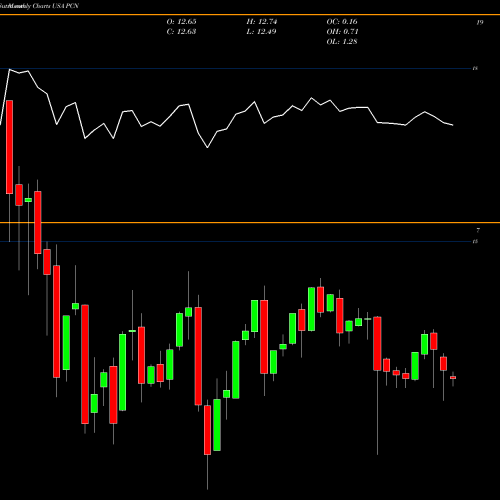Select the 'OH: 0.71' readout
Screen dimensions: 500x500
tap(342, 32)
